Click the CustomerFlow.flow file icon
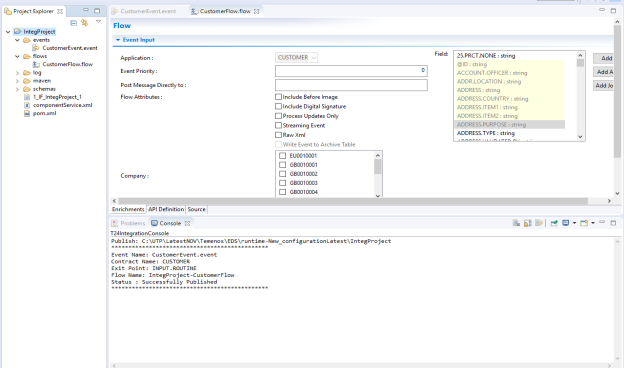This screenshot has width=624, height=368. pyautogui.click(x=36, y=64)
